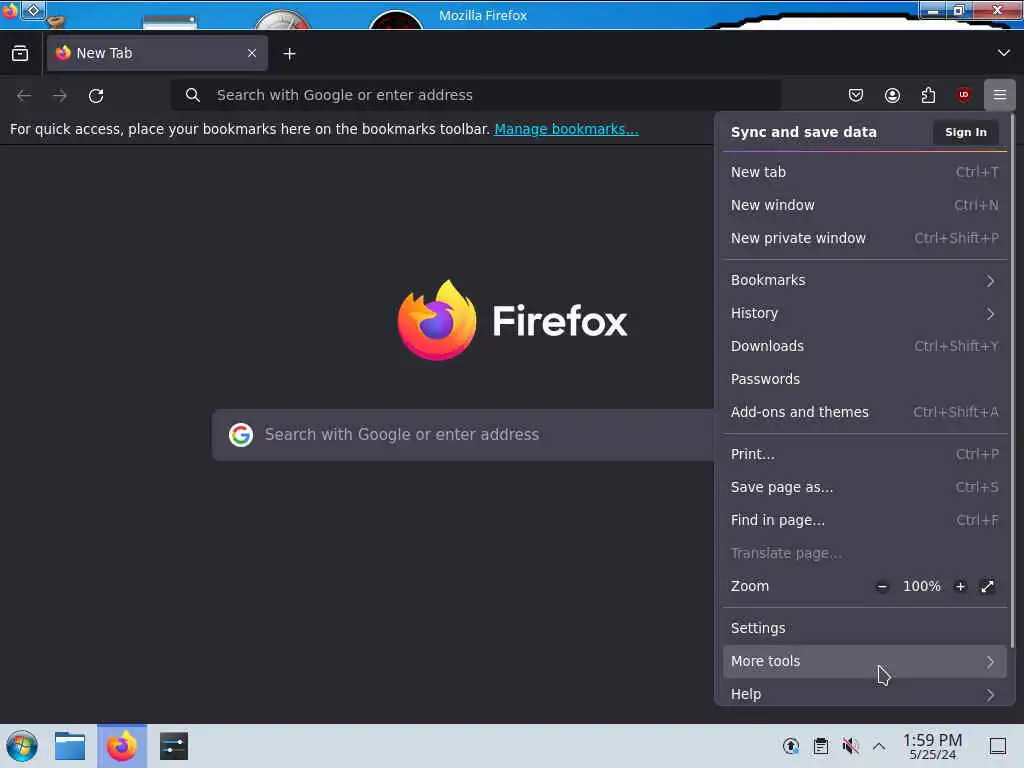Select the New Tab tab
The image size is (1024, 768).
coord(157,53)
